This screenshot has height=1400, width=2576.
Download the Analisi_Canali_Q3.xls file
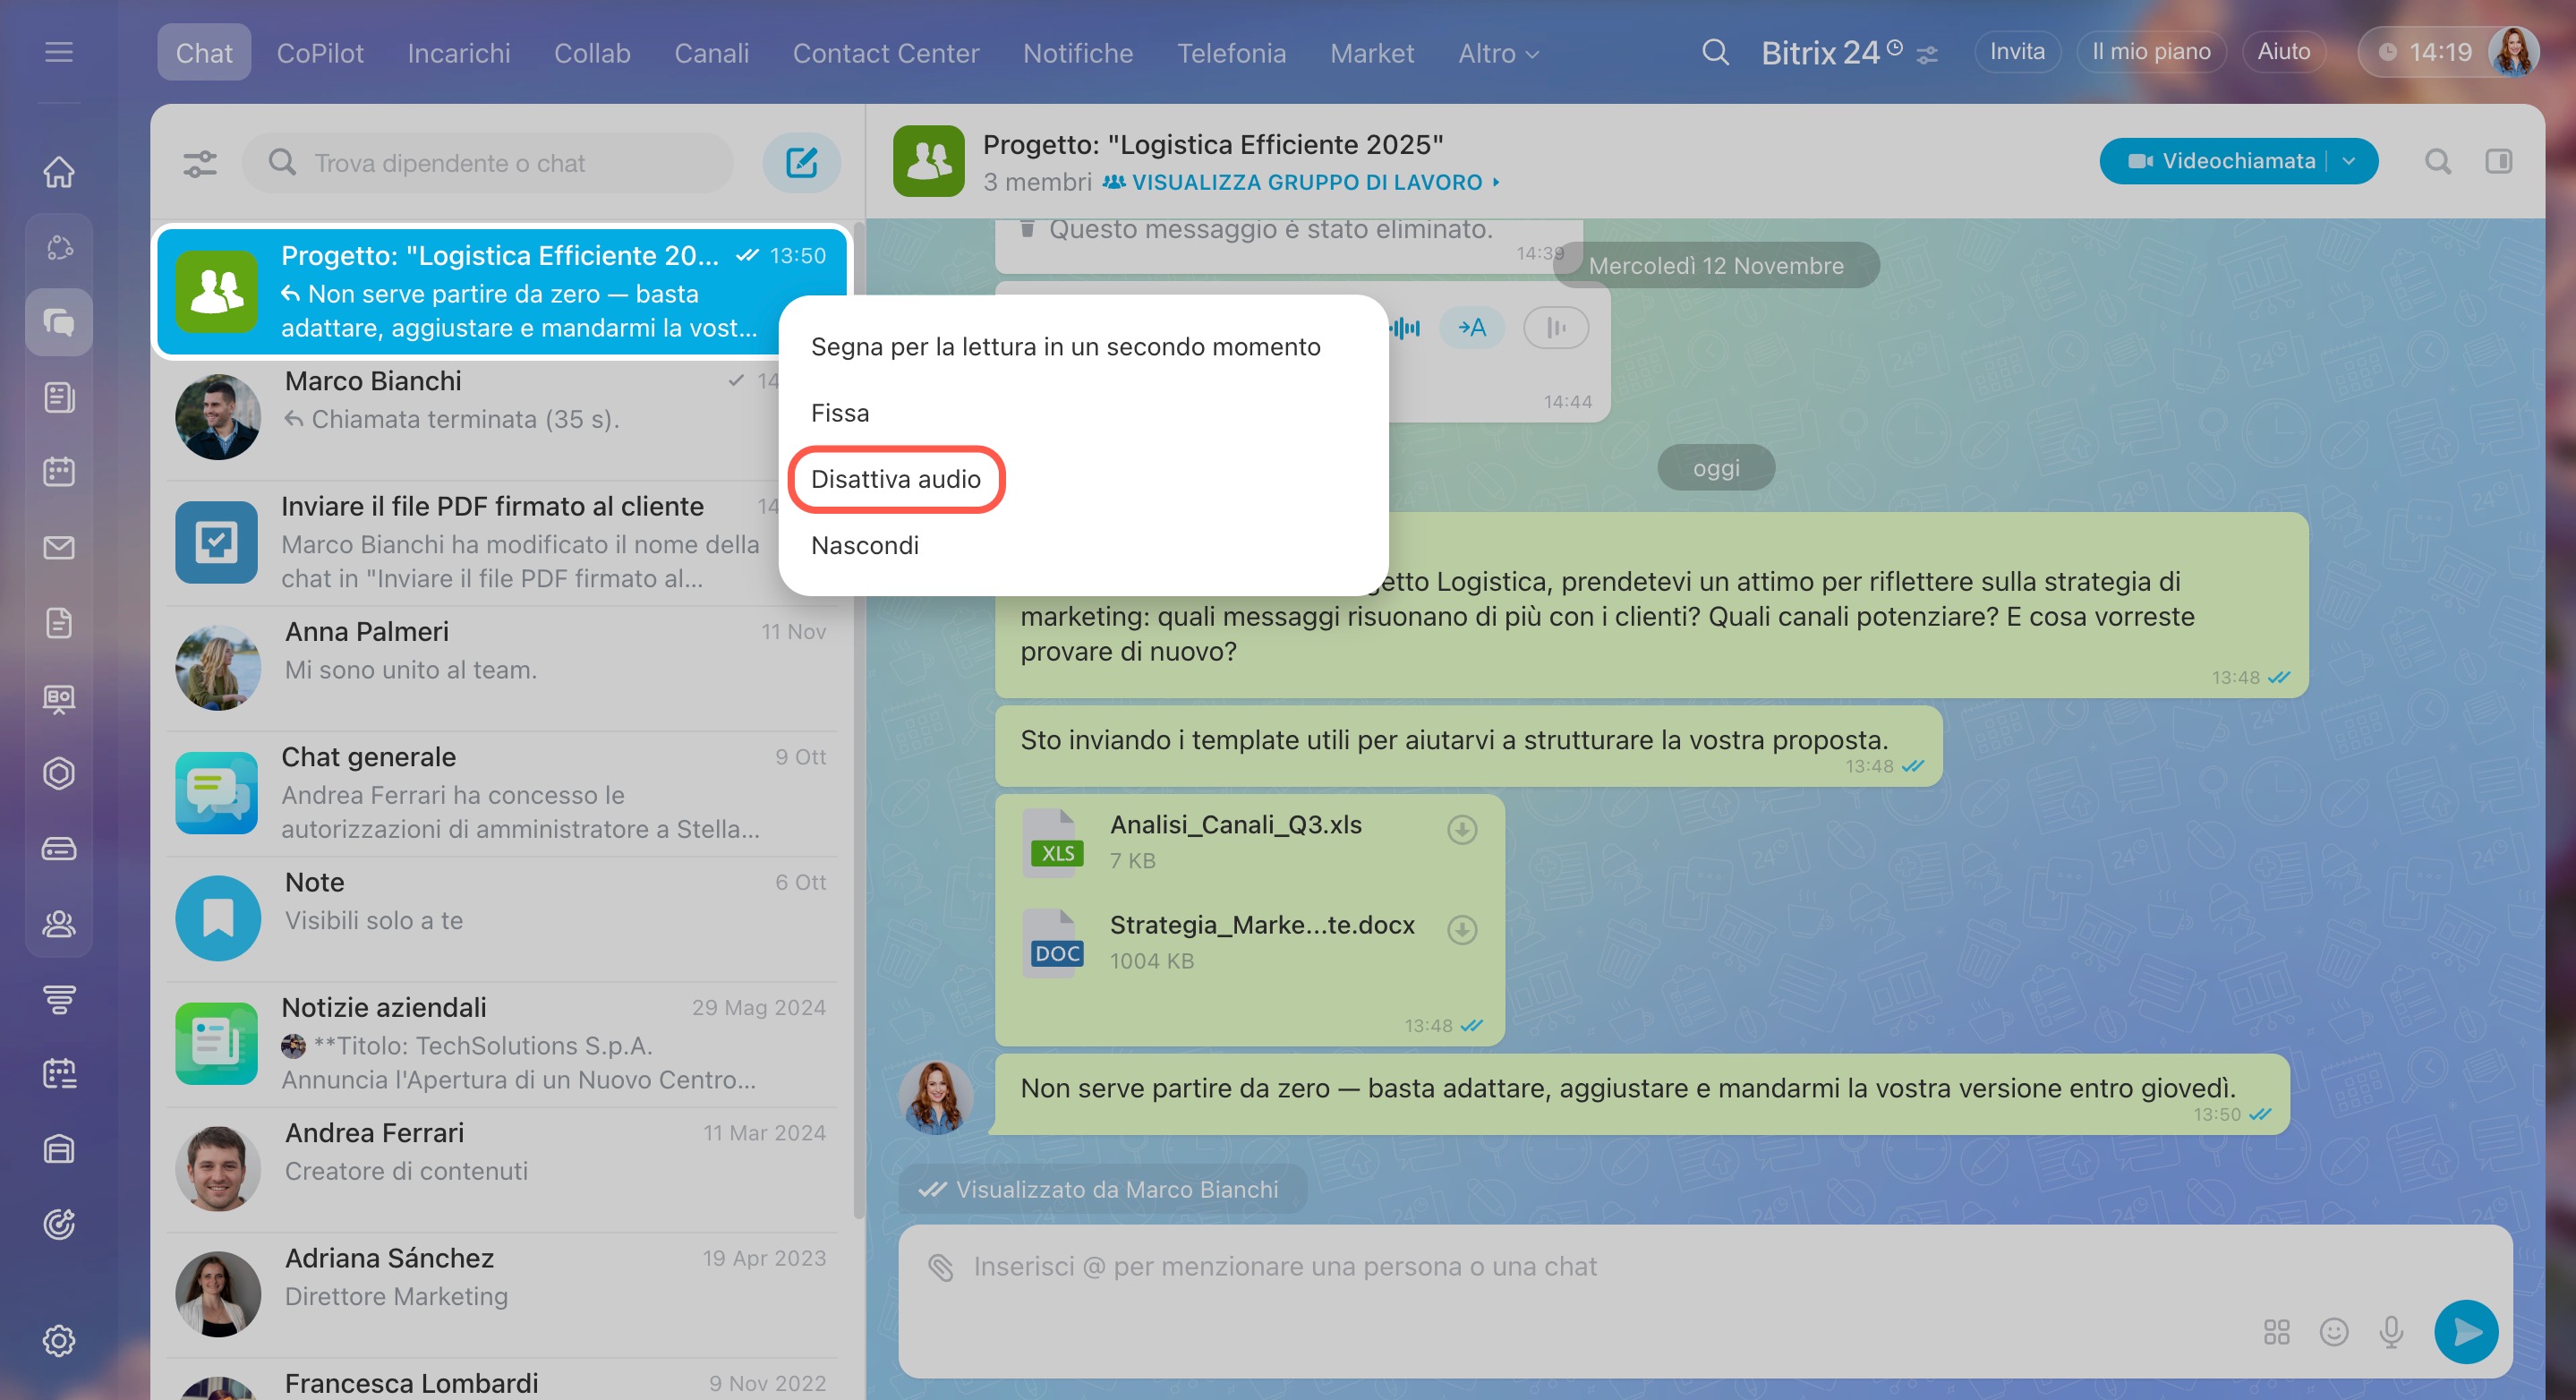tap(1462, 829)
